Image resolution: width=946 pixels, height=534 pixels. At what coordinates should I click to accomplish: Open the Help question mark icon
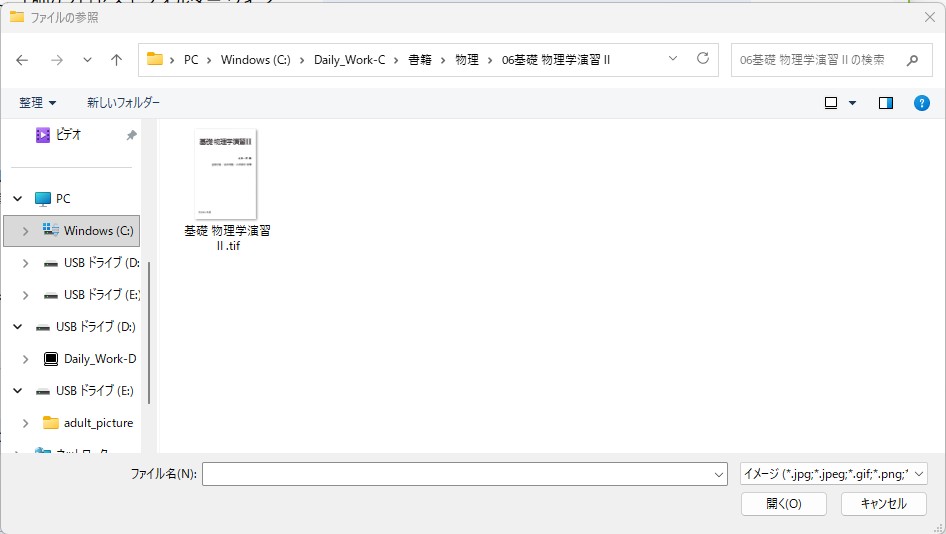(922, 103)
